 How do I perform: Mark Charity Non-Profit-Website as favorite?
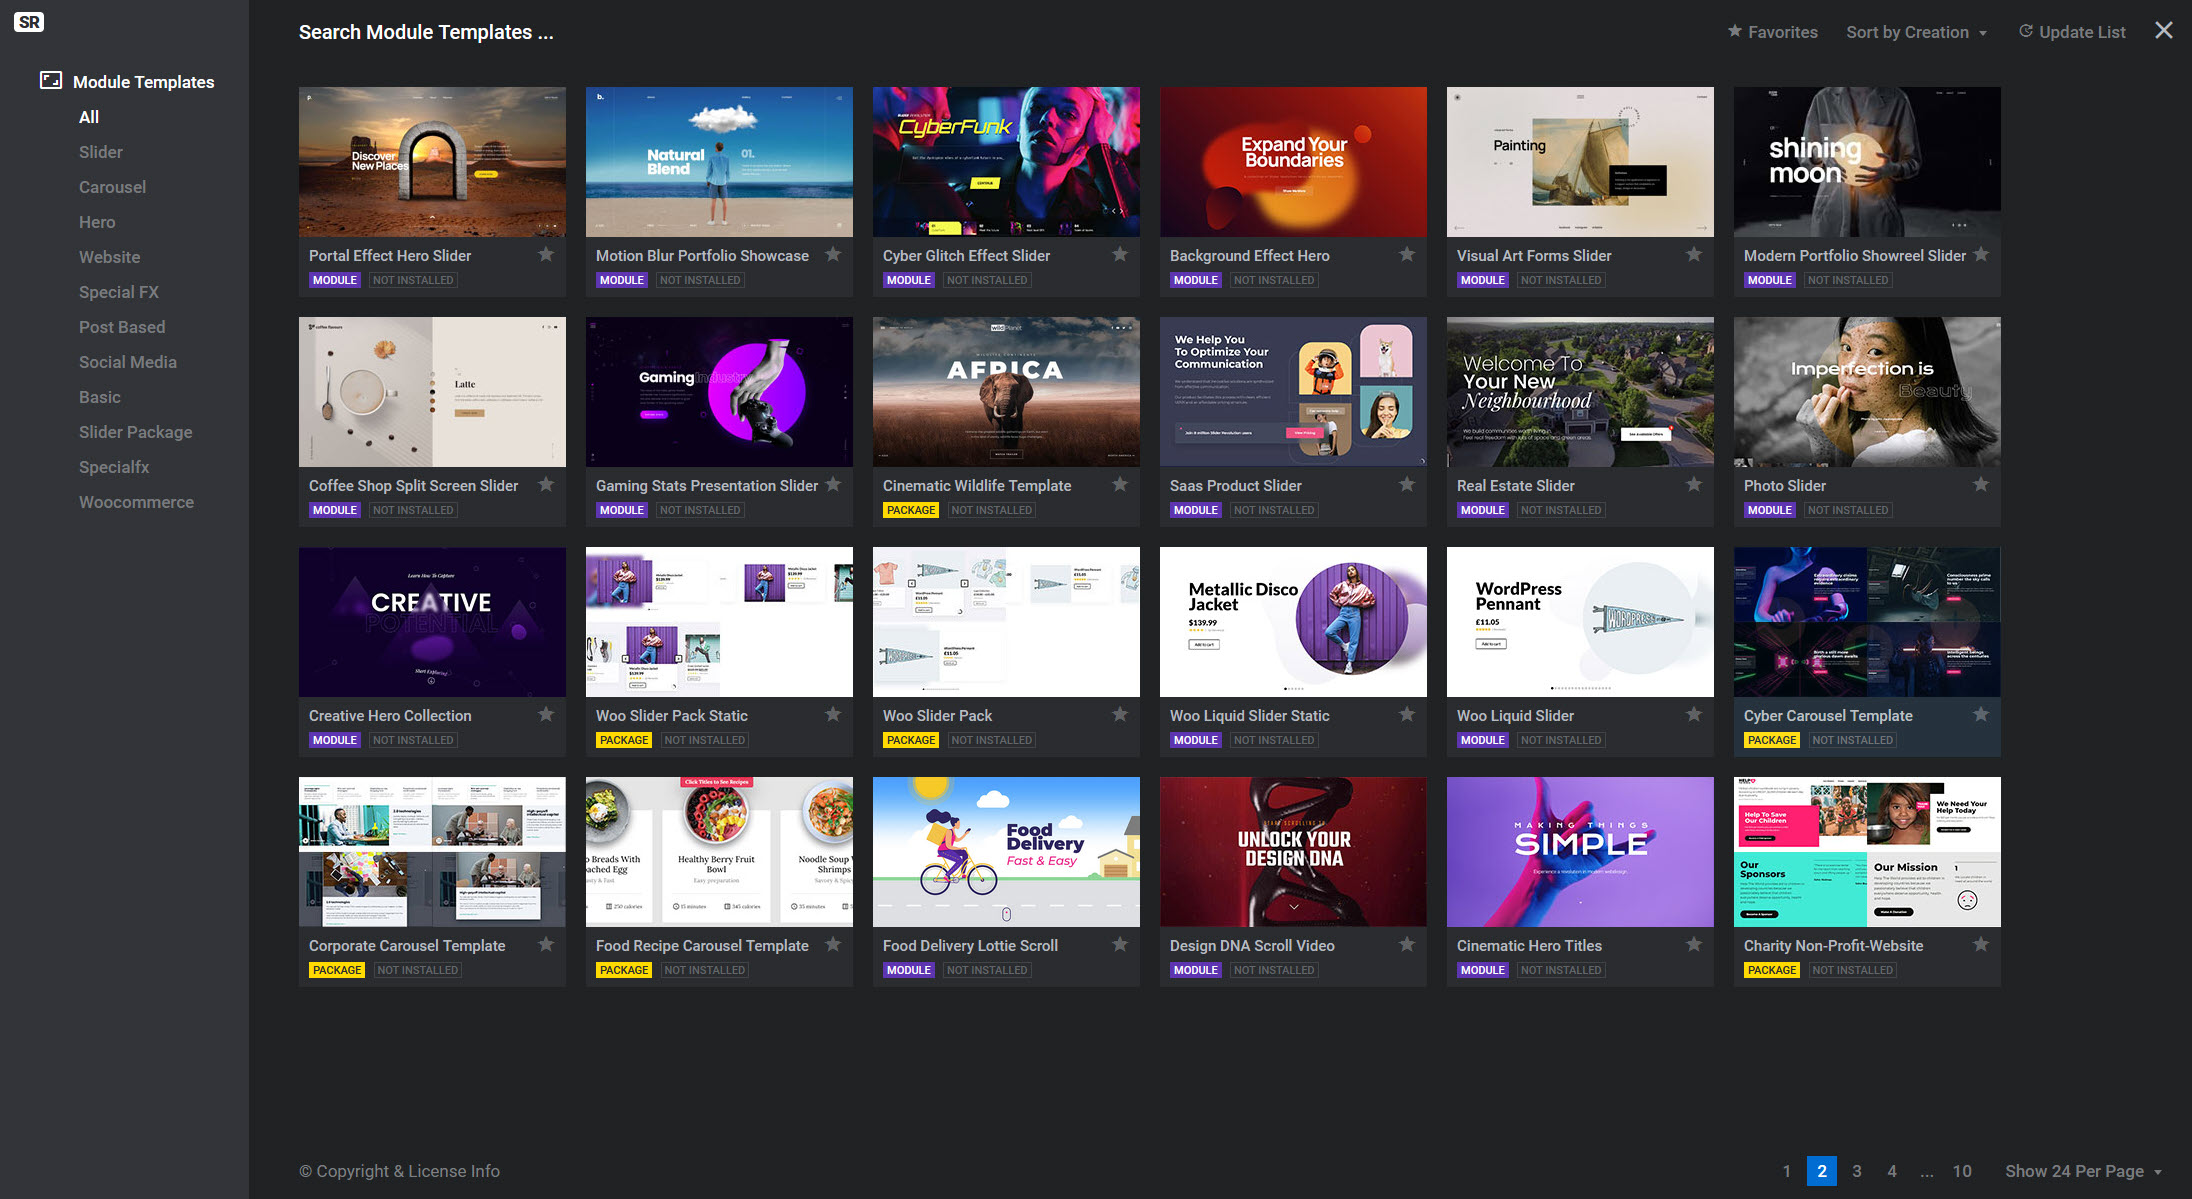pos(1981,945)
